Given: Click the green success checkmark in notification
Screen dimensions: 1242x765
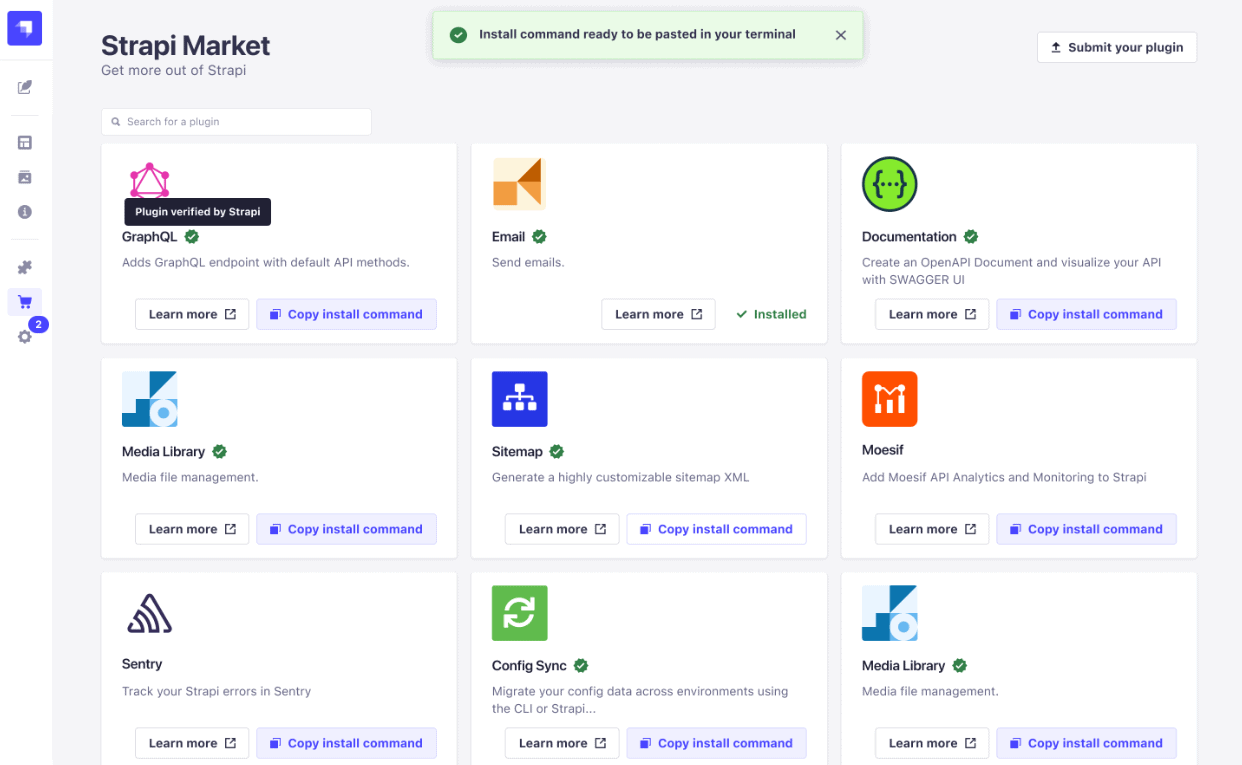Looking at the screenshot, I should click(458, 35).
